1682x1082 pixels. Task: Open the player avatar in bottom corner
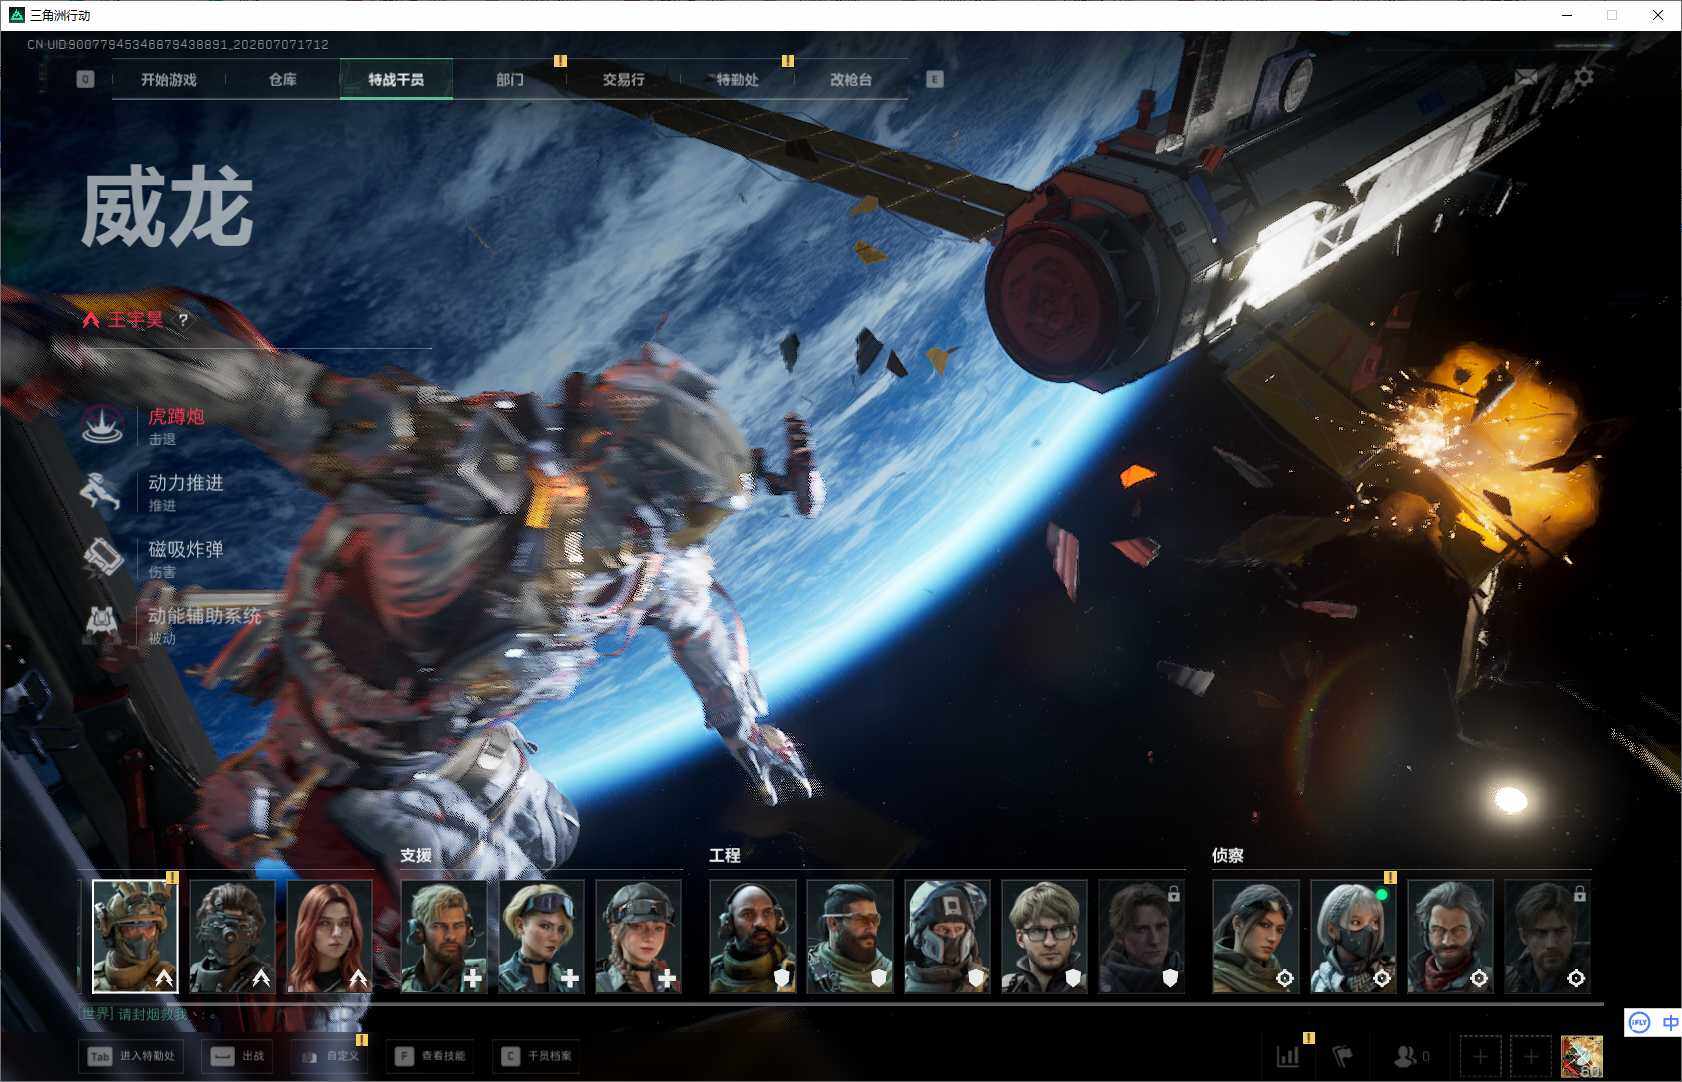(1582, 1057)
